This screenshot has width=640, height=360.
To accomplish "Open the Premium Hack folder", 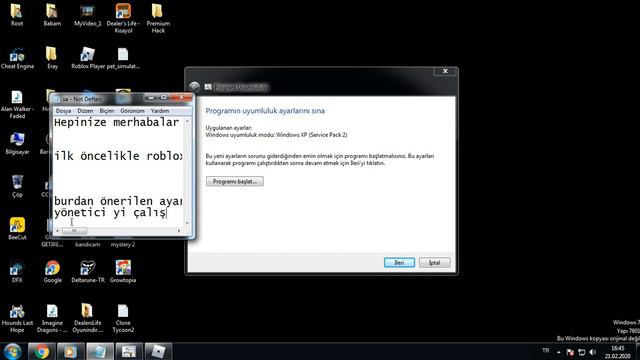I will 158,18.
